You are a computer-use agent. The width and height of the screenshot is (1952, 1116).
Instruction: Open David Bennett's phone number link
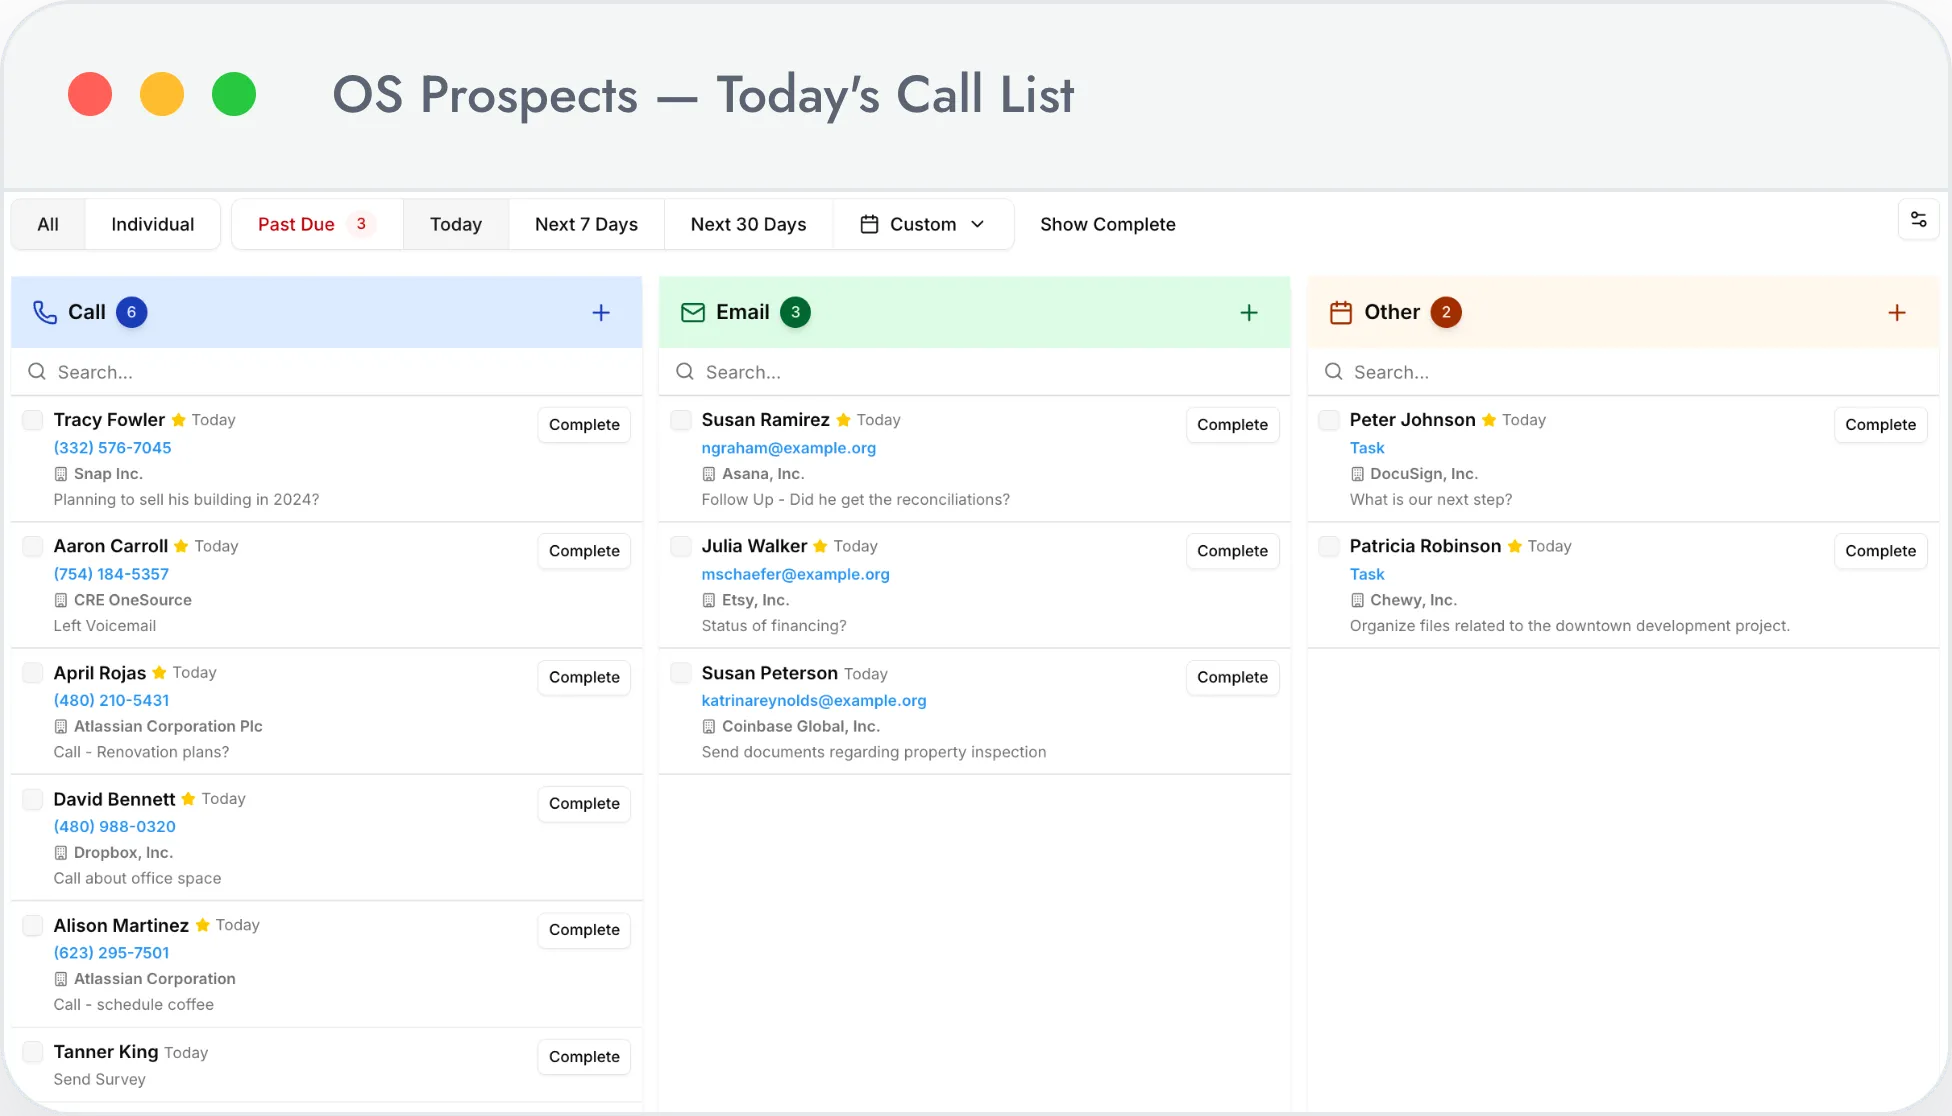click(114, 827)
